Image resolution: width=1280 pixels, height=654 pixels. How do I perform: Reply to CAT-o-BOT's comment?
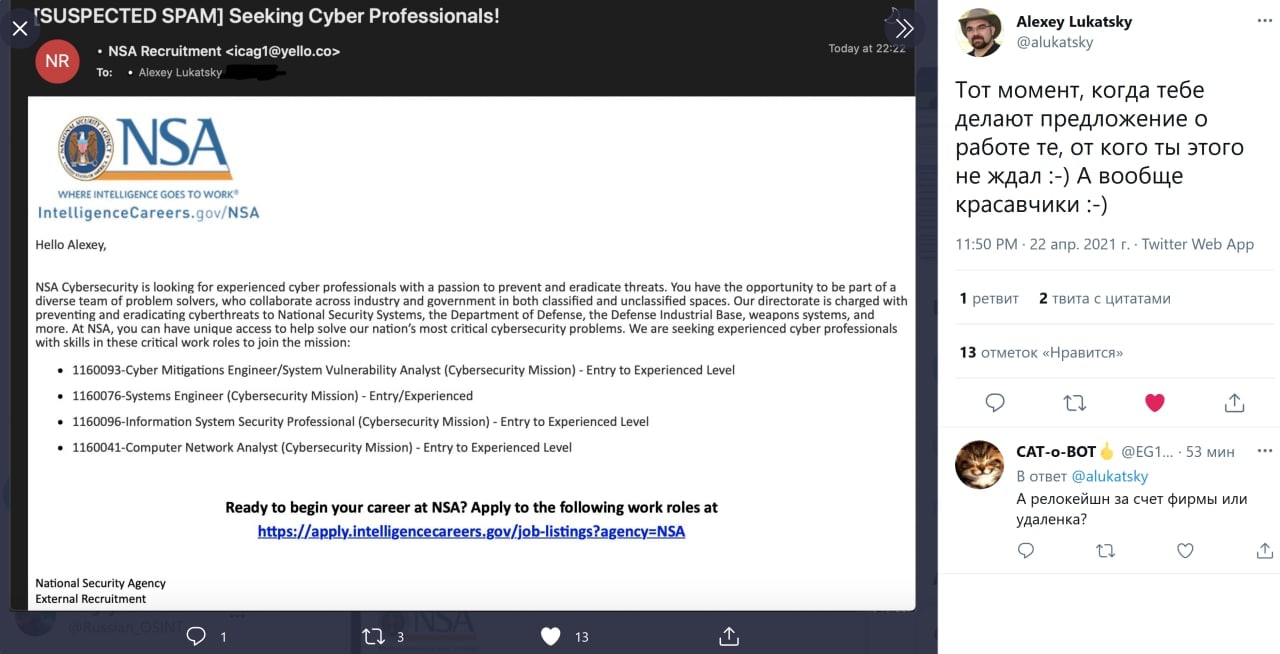click(x=1025, y=550)
